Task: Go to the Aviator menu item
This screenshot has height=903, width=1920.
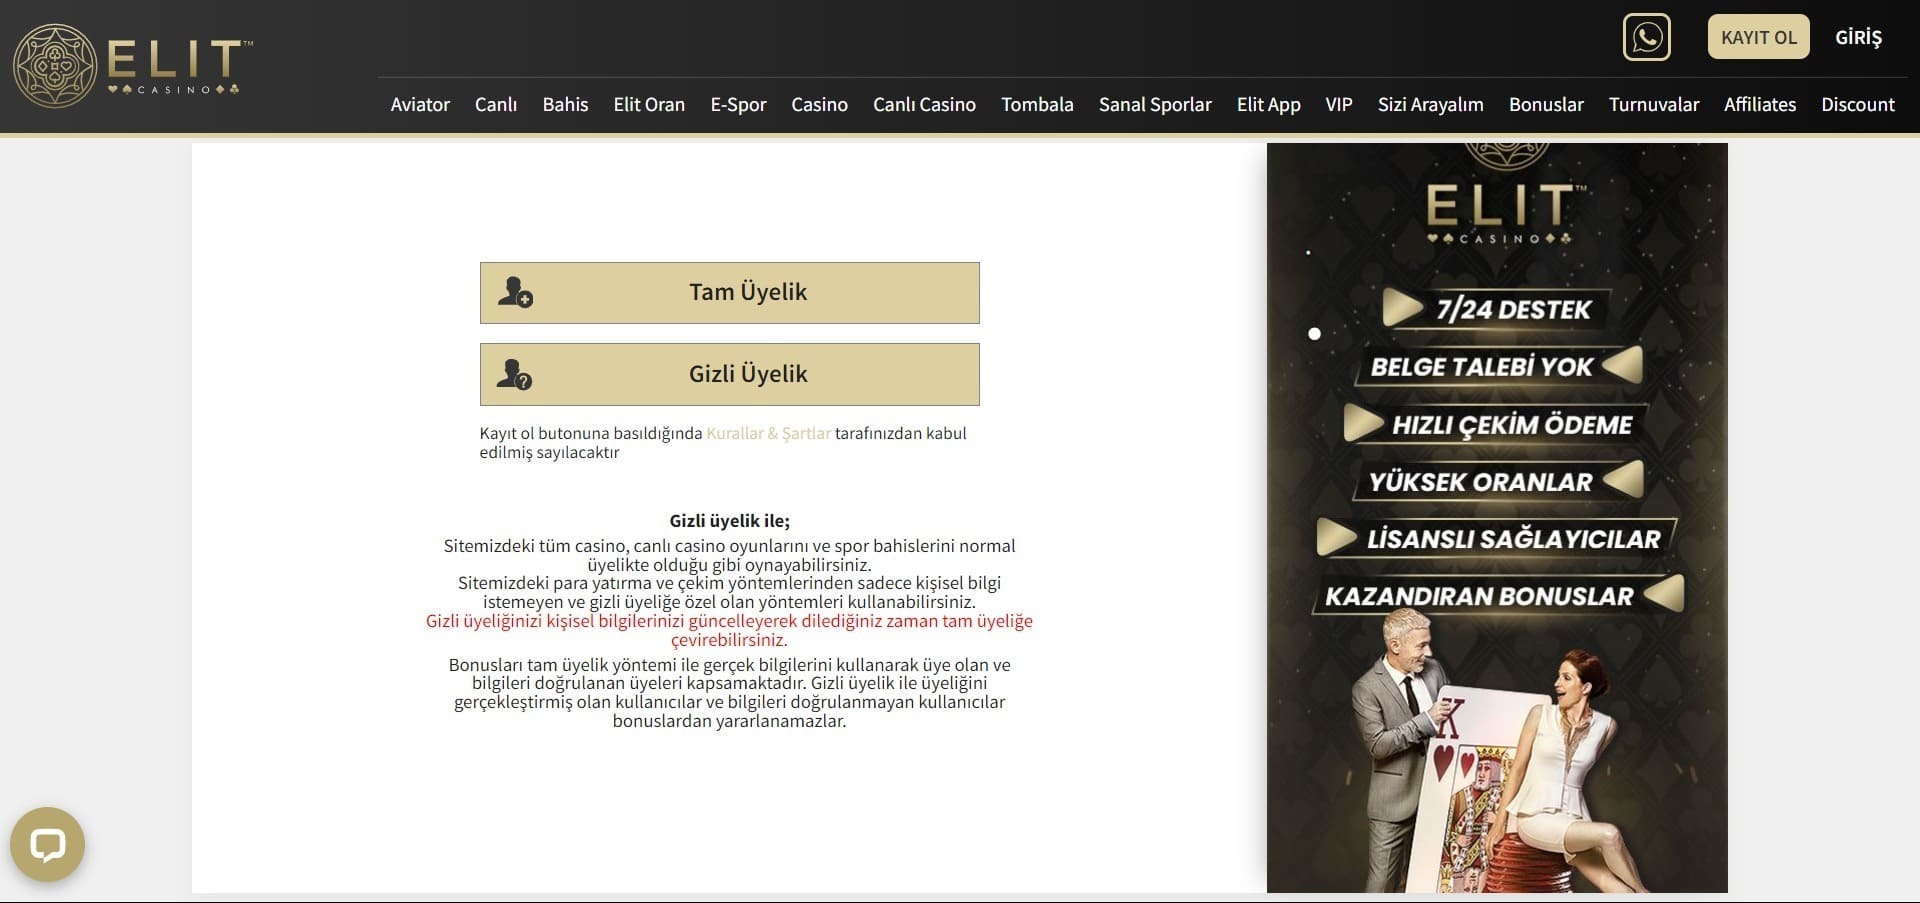Action: click(x=420, y=104)
